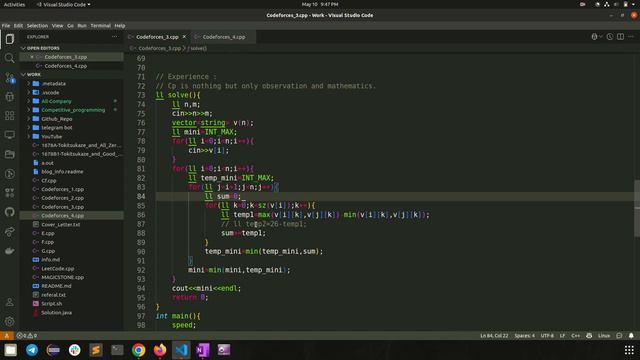Open the notifications bell in status bar
This screenshot has height=360, width=640.
(631, 336)
